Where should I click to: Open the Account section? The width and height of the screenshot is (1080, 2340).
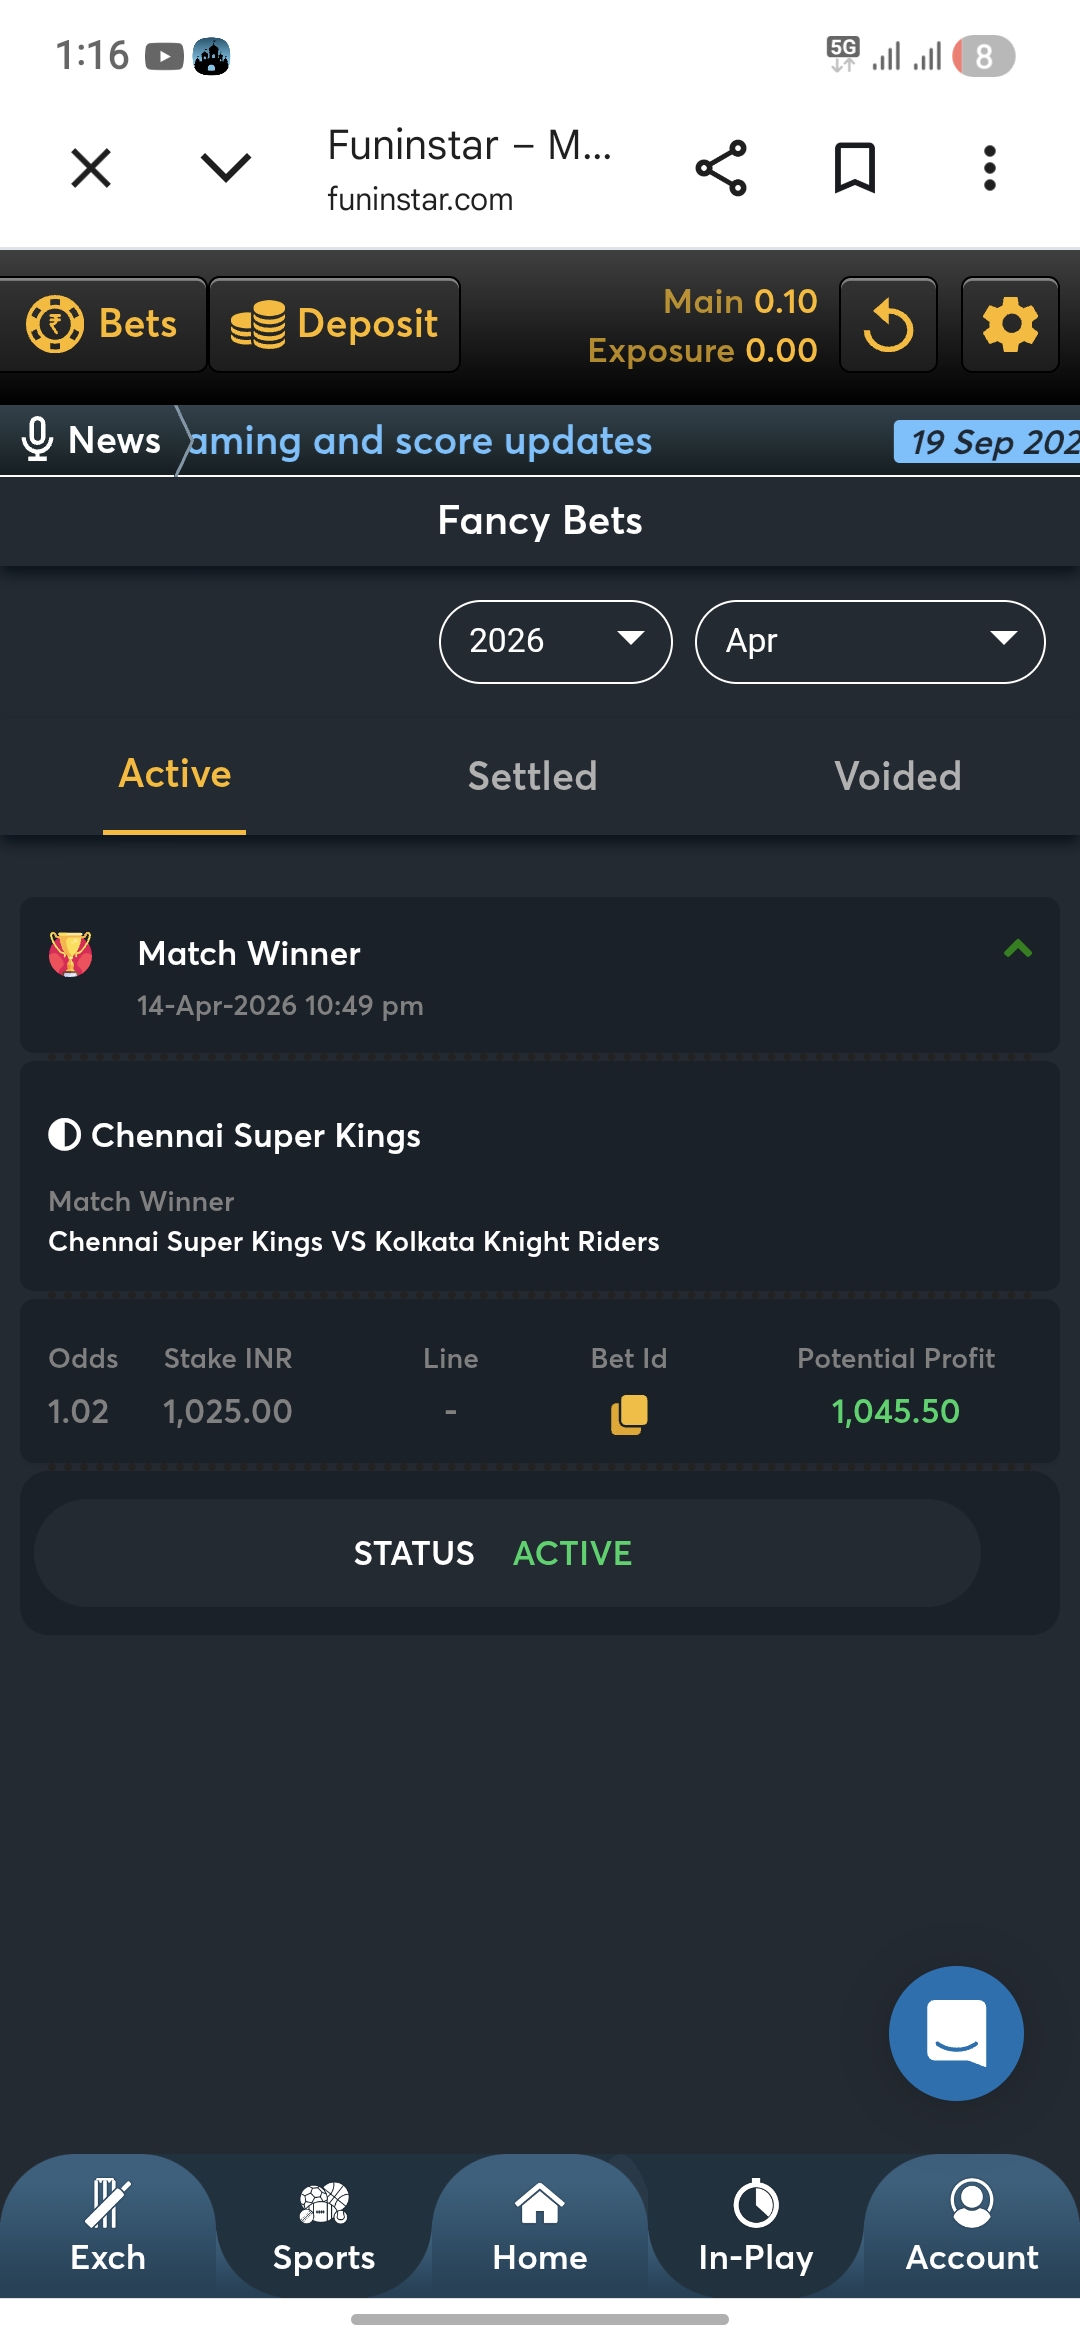point(972,2226)
